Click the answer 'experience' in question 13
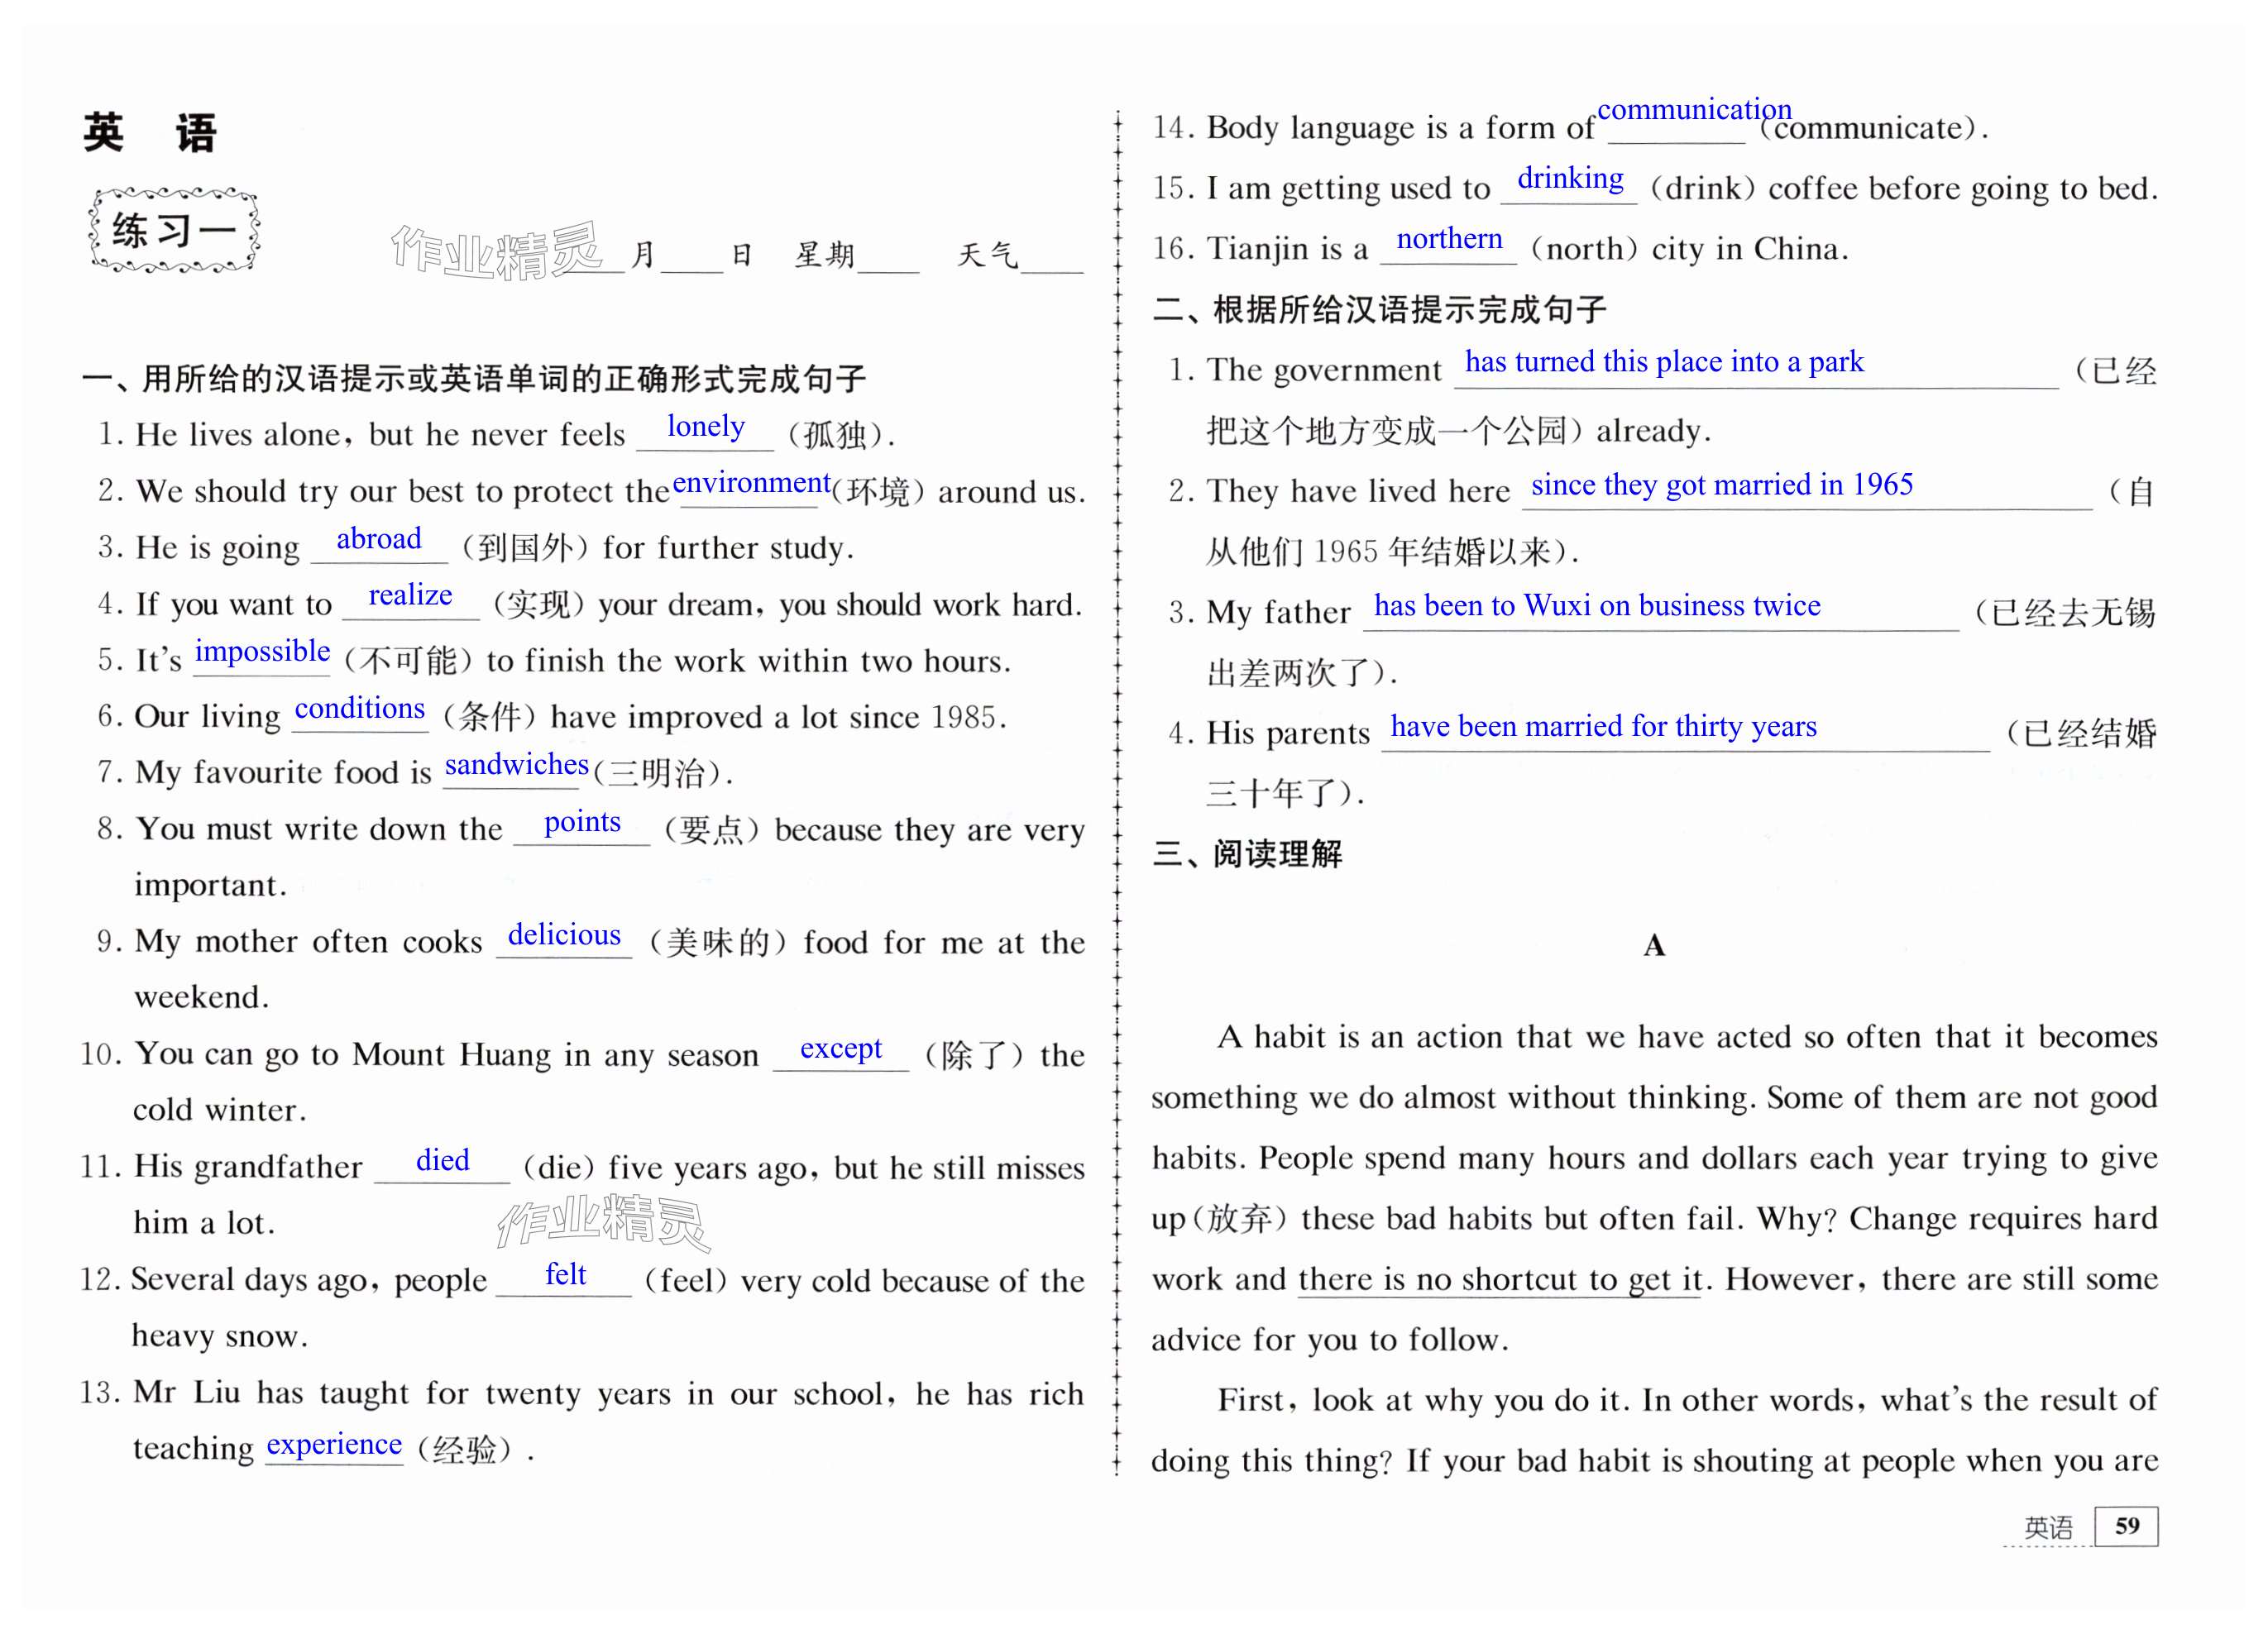The image size is (2268, 1634). click(x=334, y=1444)
